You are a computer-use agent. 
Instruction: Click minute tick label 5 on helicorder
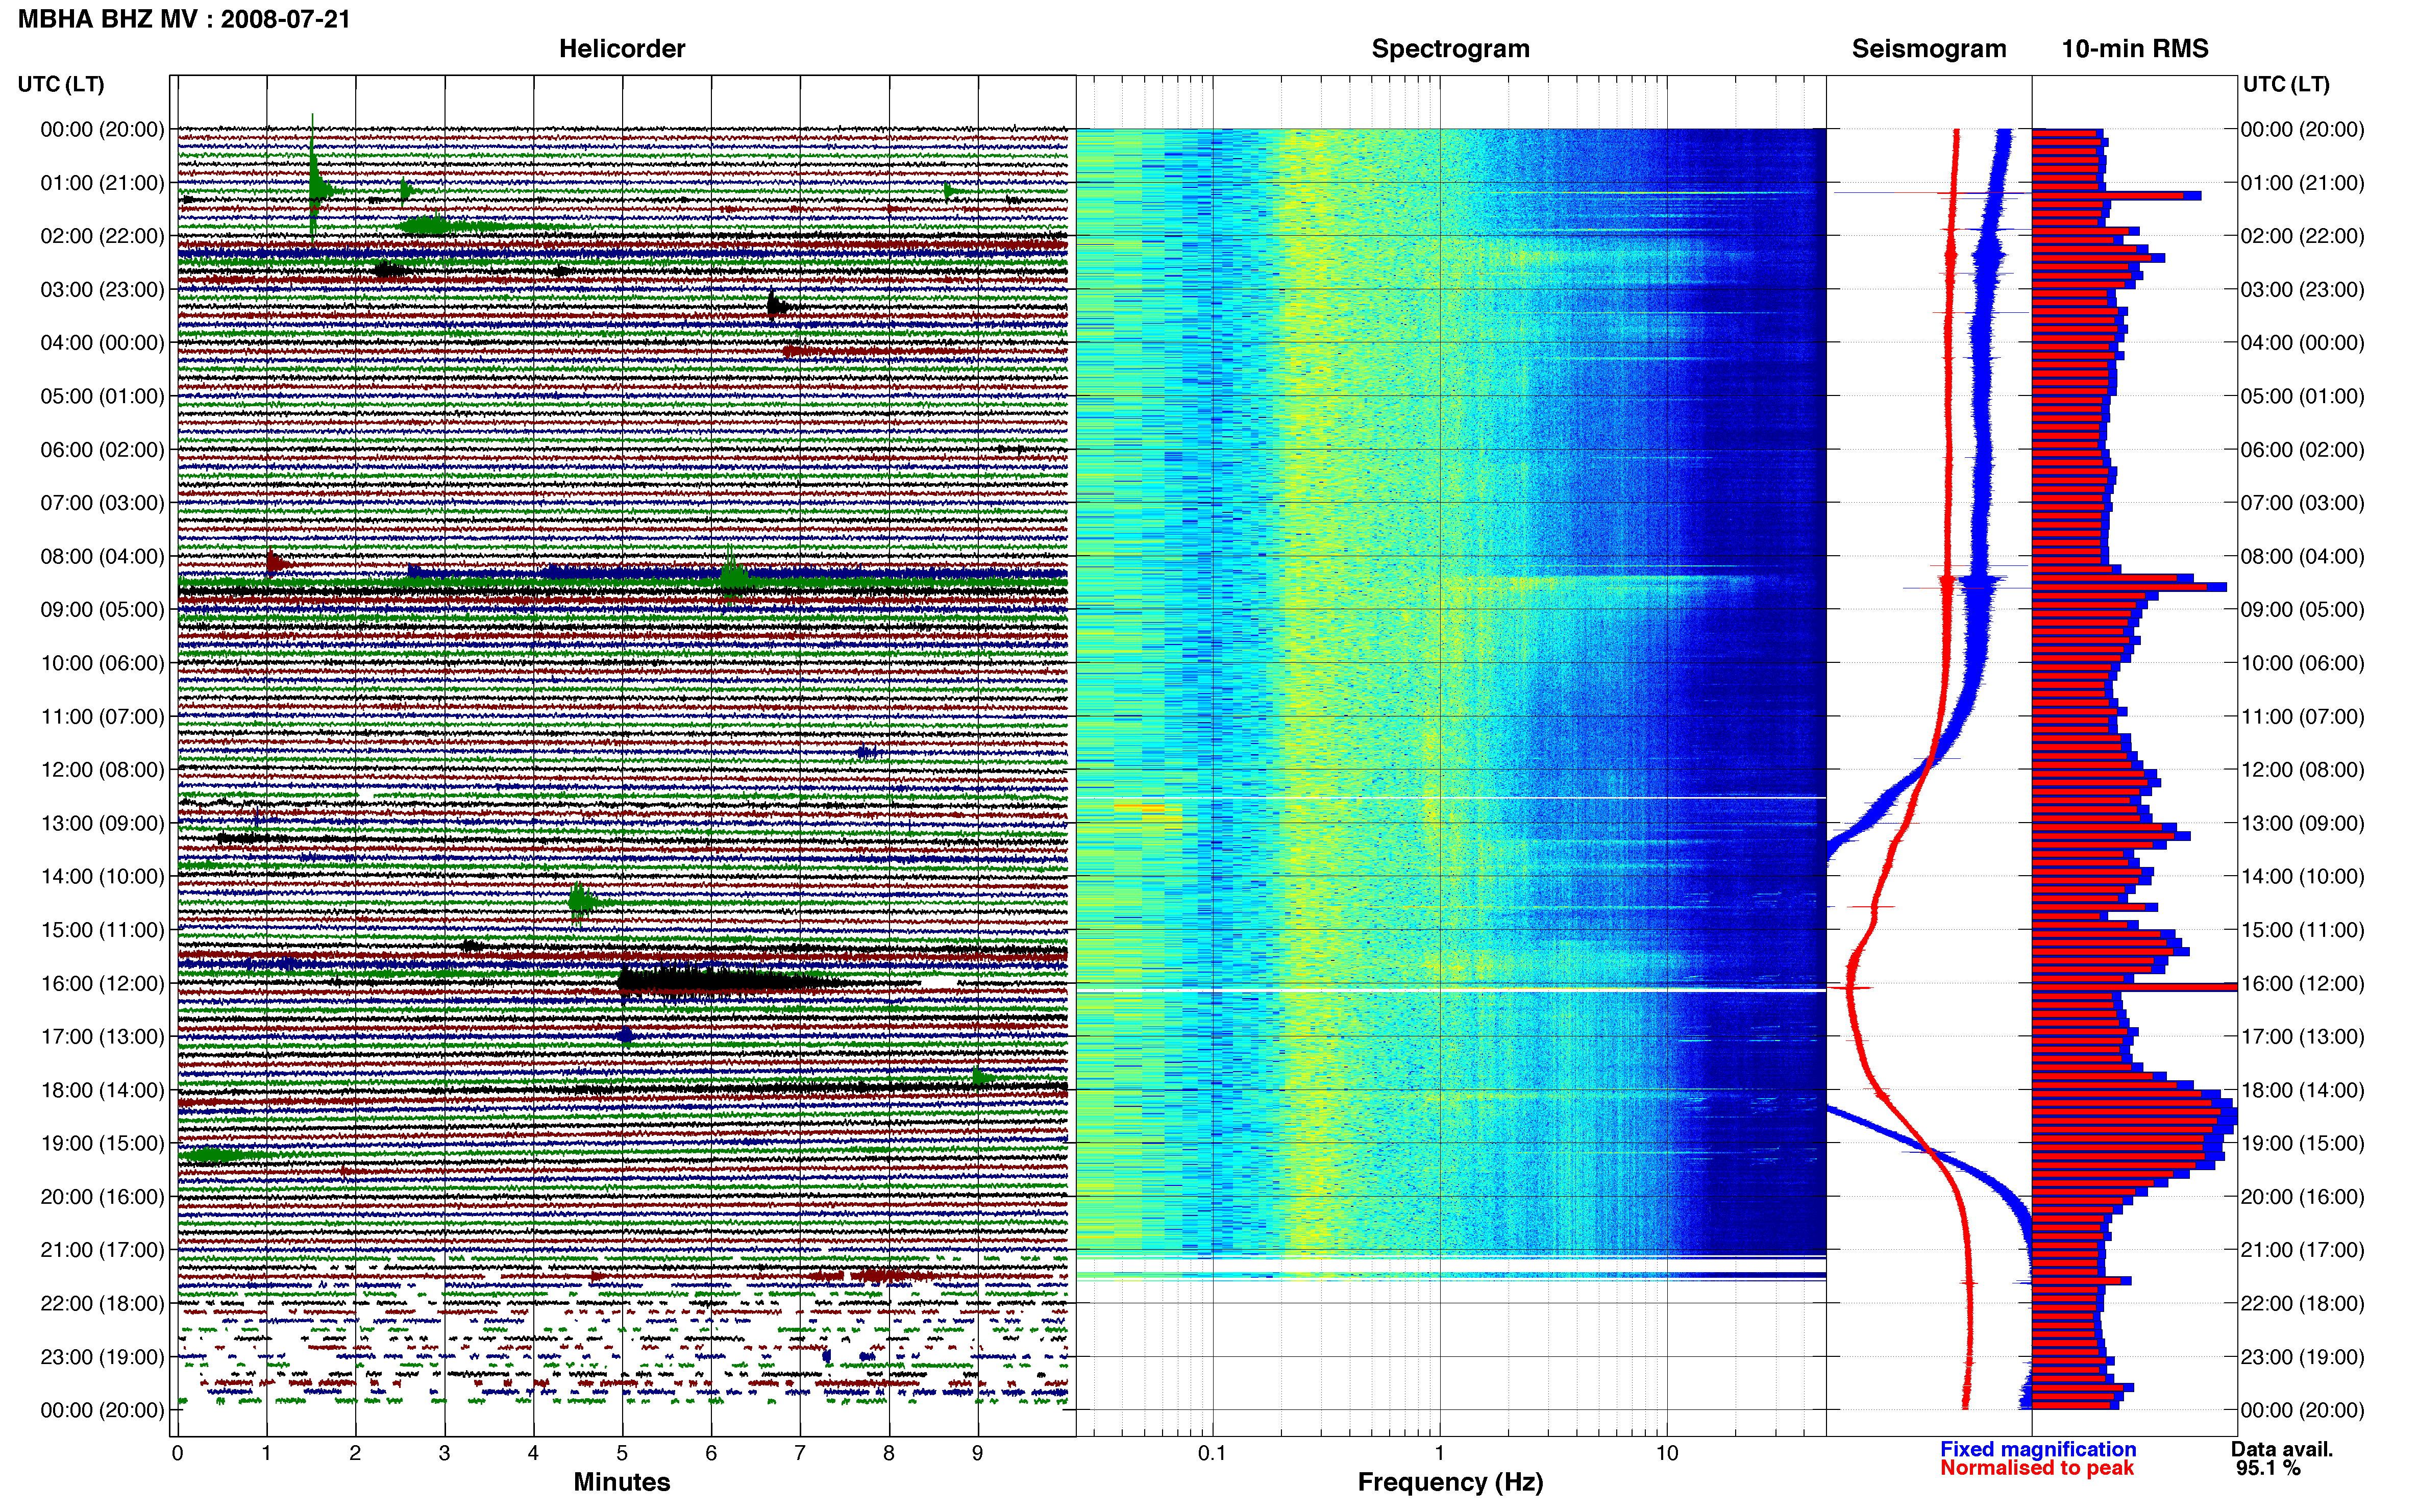point(622,1453)
